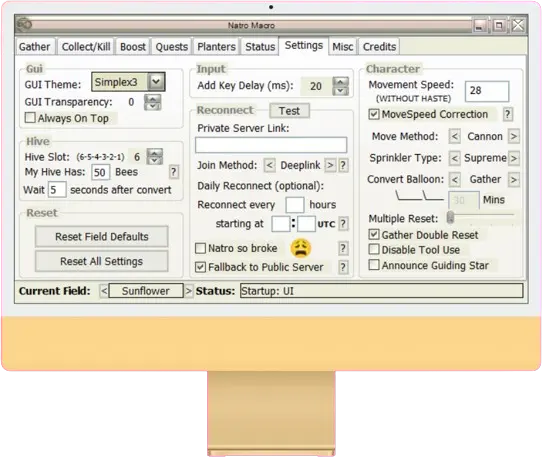
Task: Enable Disable Tool Use checkbox
Action: [374, 249]
